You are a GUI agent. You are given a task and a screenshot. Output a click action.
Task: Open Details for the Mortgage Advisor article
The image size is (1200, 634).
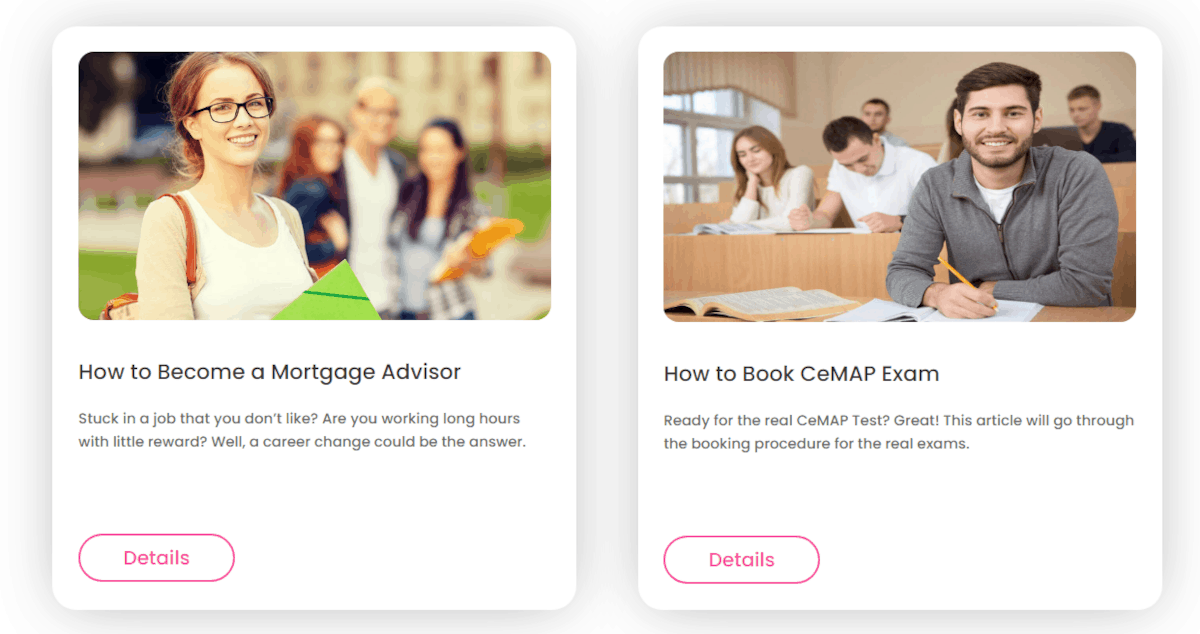pyautogui.click(x=156, y=558)
